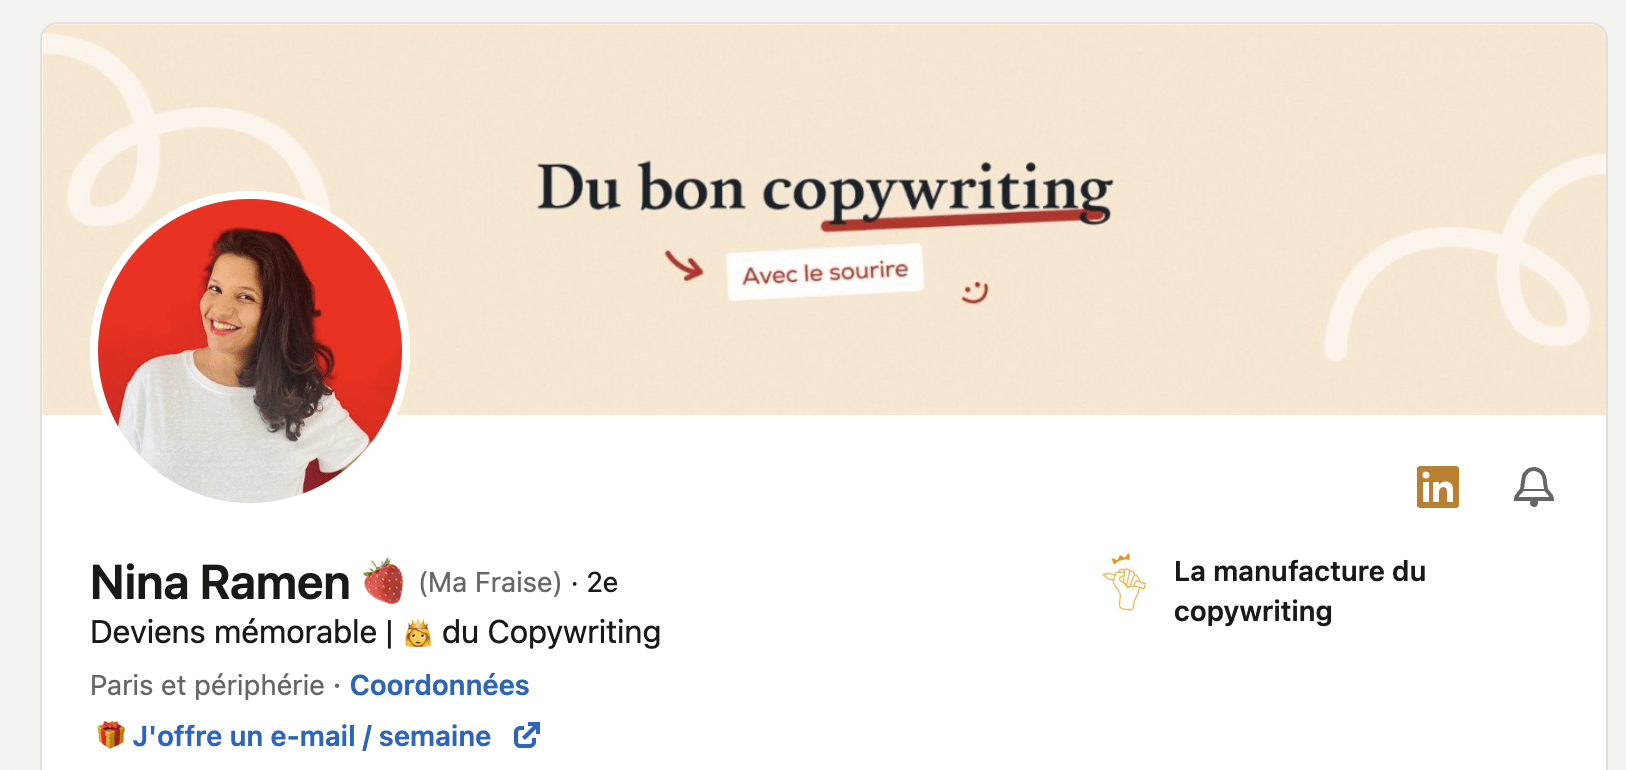Click La manufacture du copywriting logo
The width and height of the screenshot is (1626, 770).
pyautogui.click(x=1125, y=582)
